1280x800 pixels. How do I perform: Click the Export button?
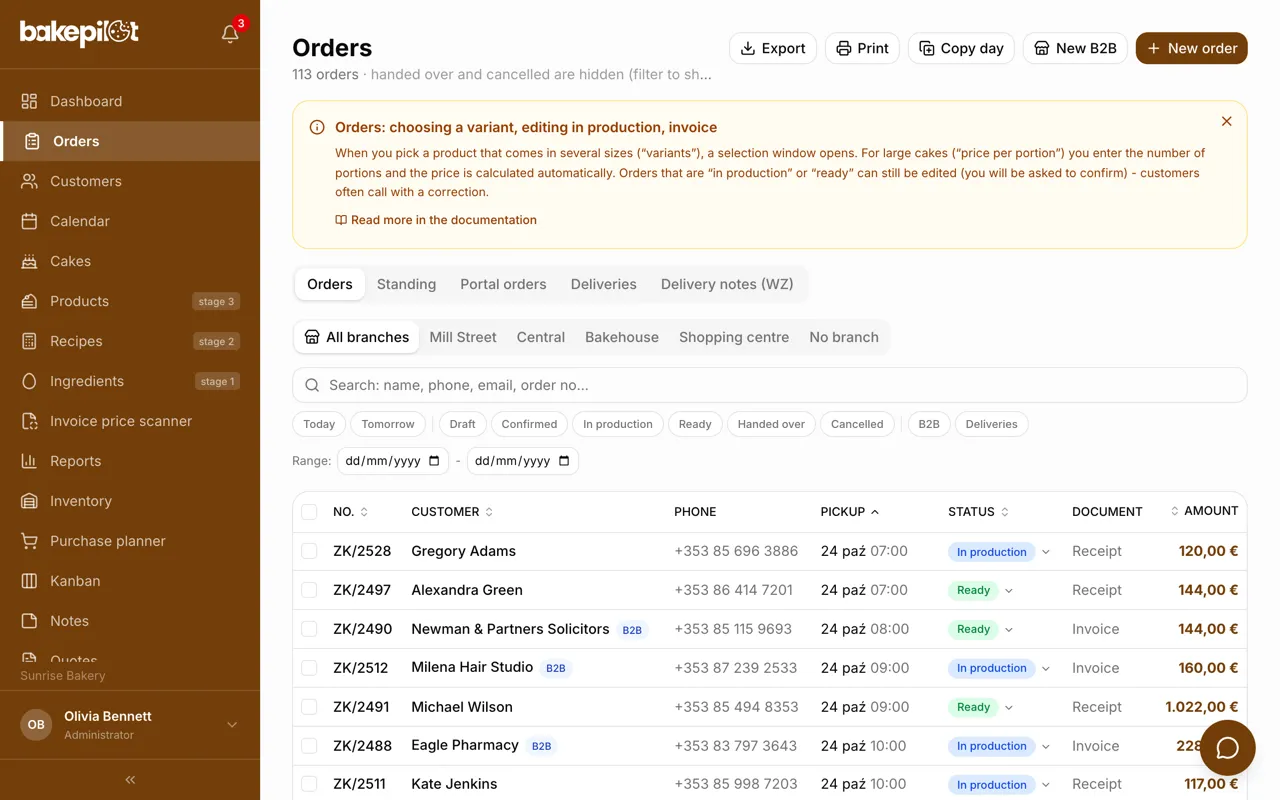(773, 48)
